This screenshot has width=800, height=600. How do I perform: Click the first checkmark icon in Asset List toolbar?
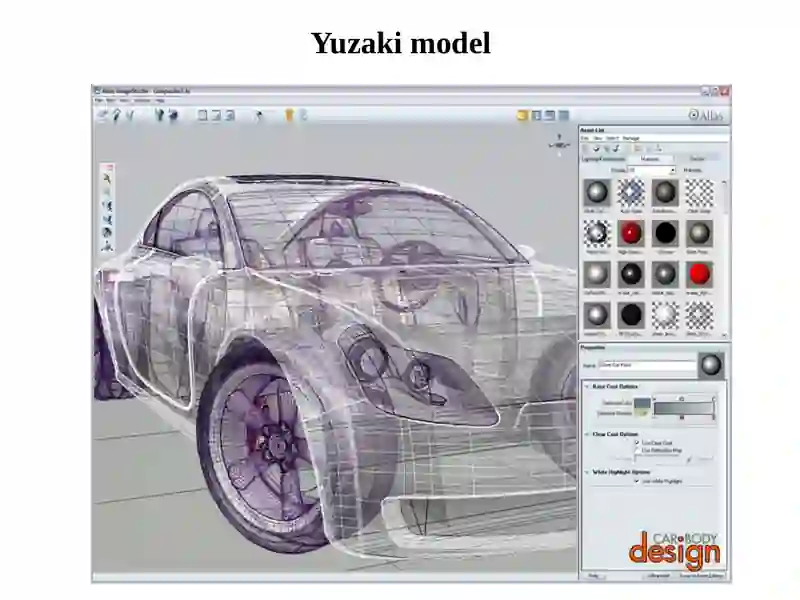(x=596, y=148)
